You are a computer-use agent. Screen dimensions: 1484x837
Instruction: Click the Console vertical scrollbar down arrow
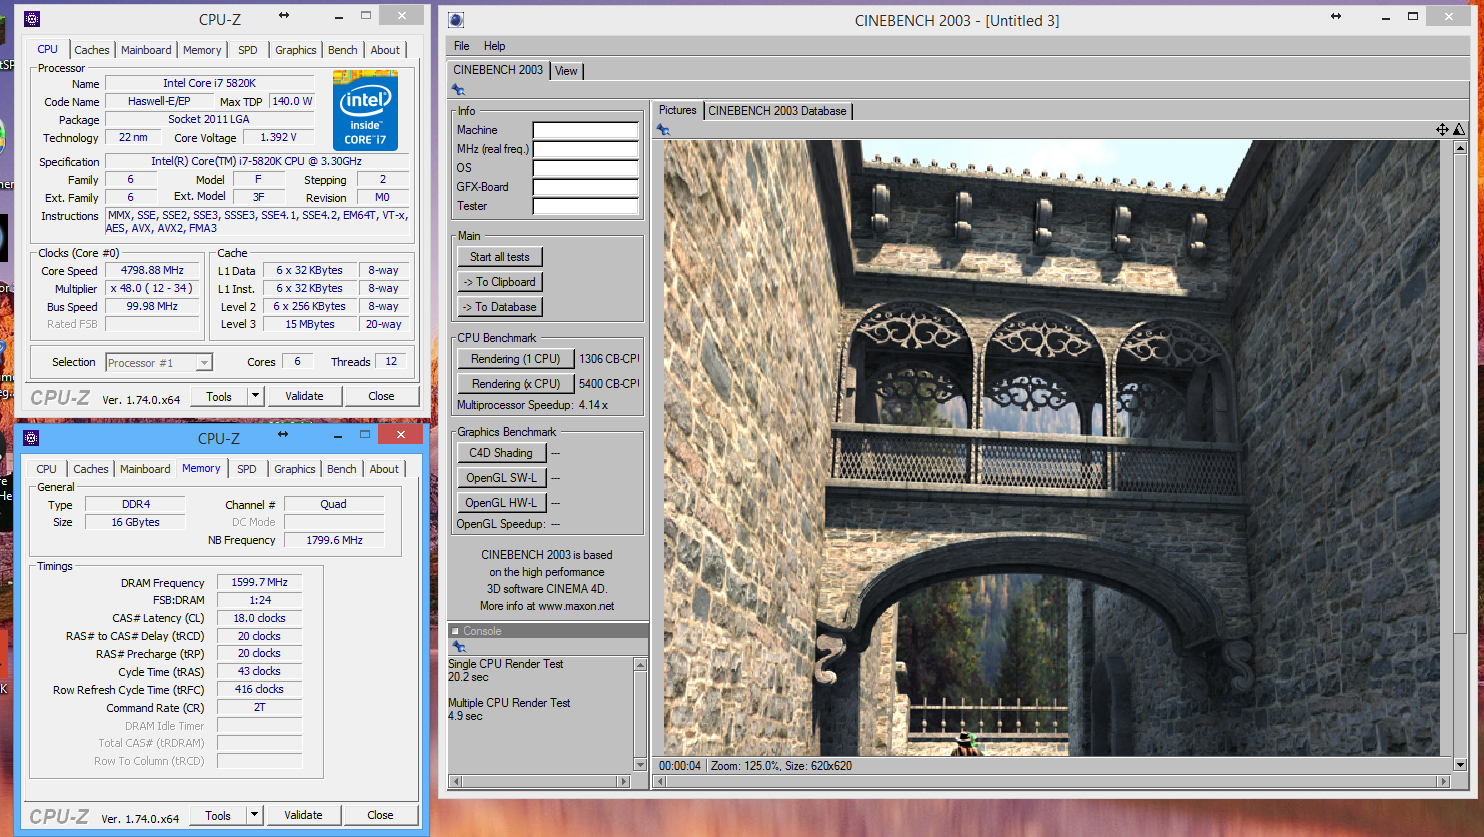[641, 765]
